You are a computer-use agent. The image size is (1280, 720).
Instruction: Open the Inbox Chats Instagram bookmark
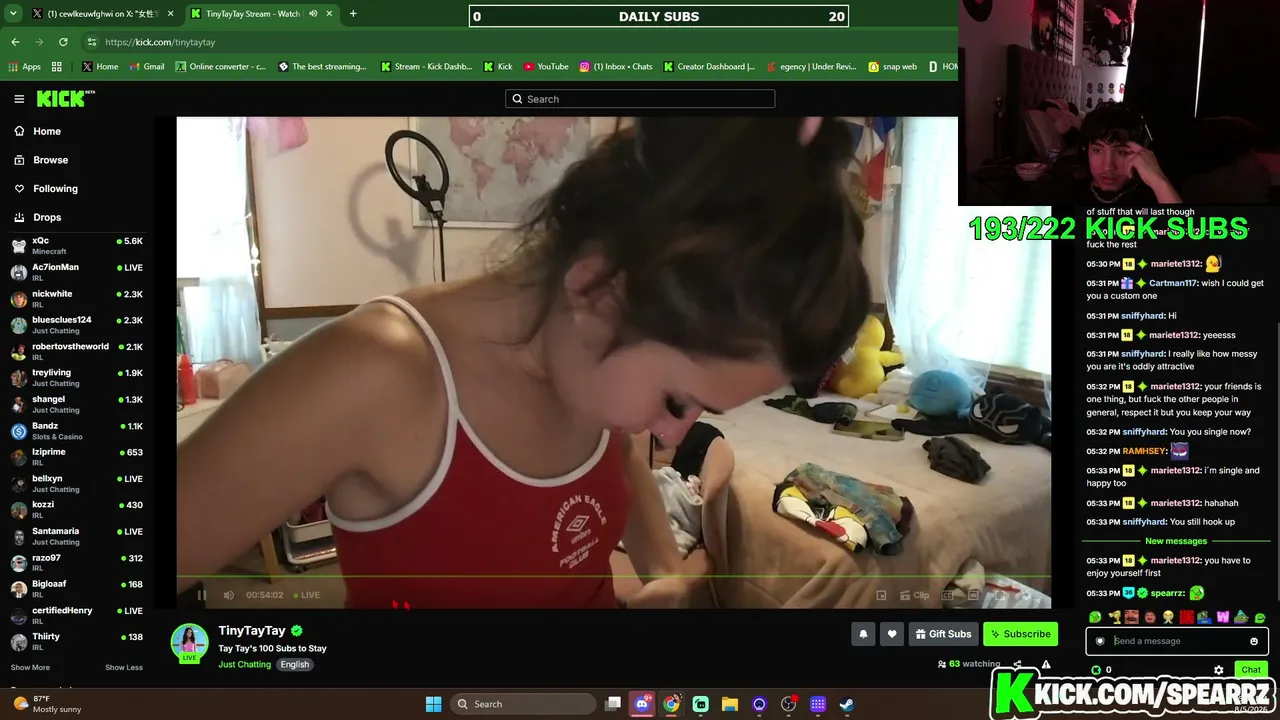pos(616,67)
